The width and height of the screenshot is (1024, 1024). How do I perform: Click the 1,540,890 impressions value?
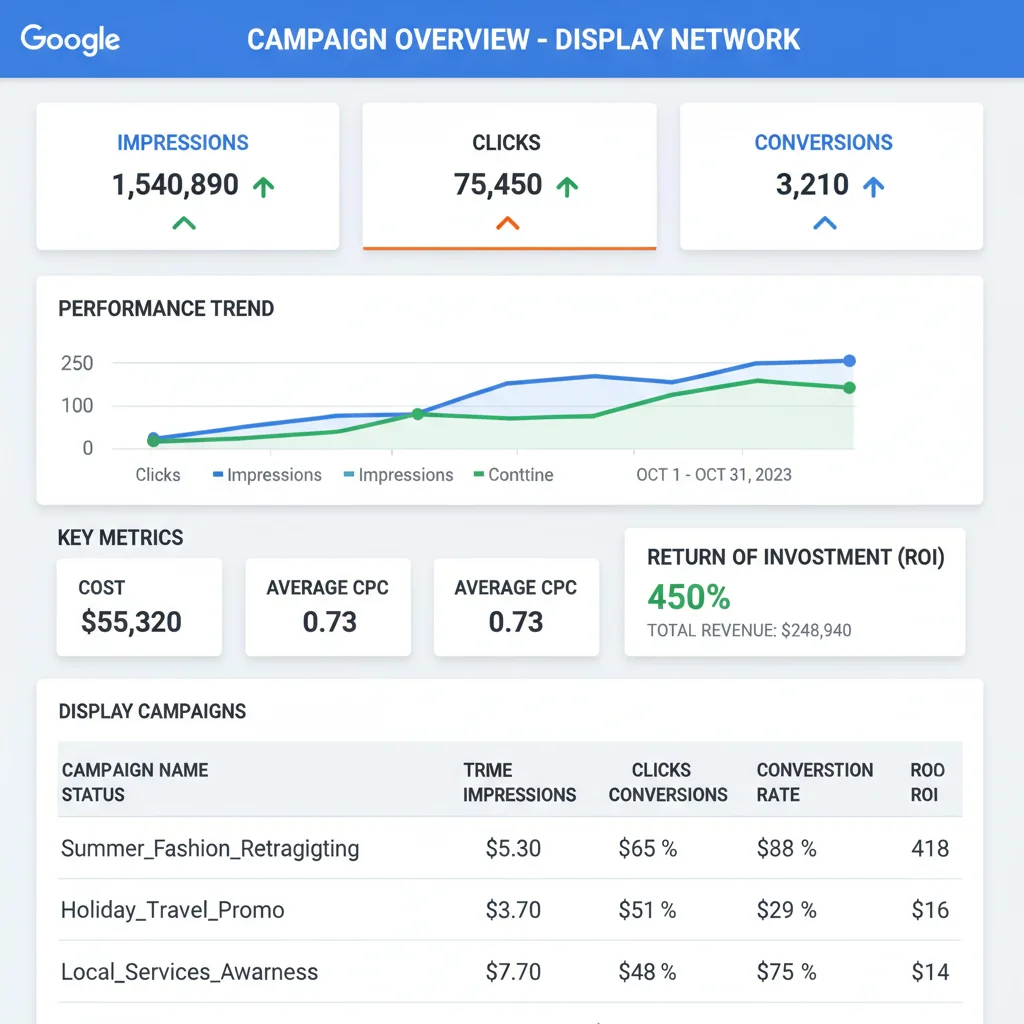coord(175,185)
